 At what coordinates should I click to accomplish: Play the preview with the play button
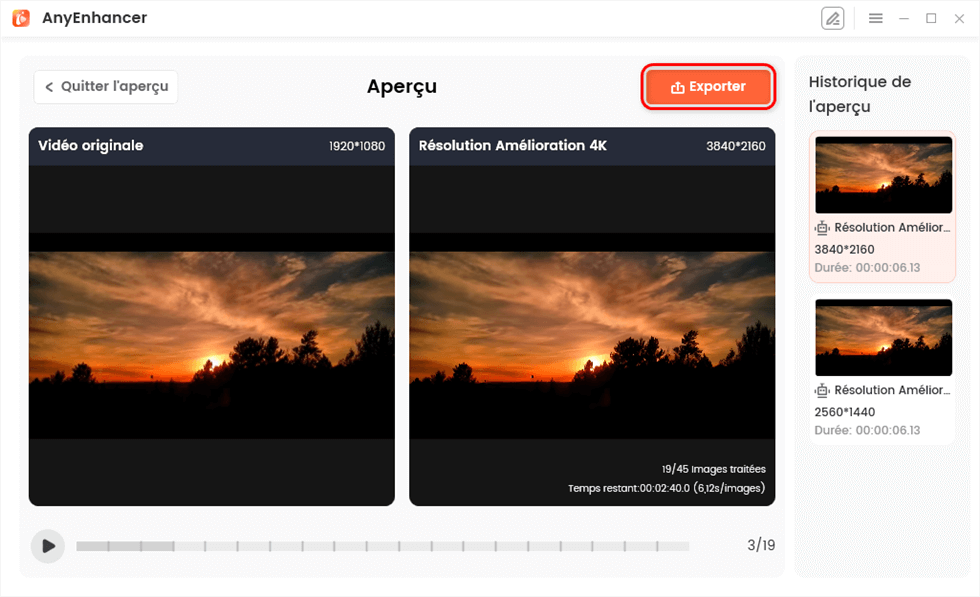click(x=48, y=546)
